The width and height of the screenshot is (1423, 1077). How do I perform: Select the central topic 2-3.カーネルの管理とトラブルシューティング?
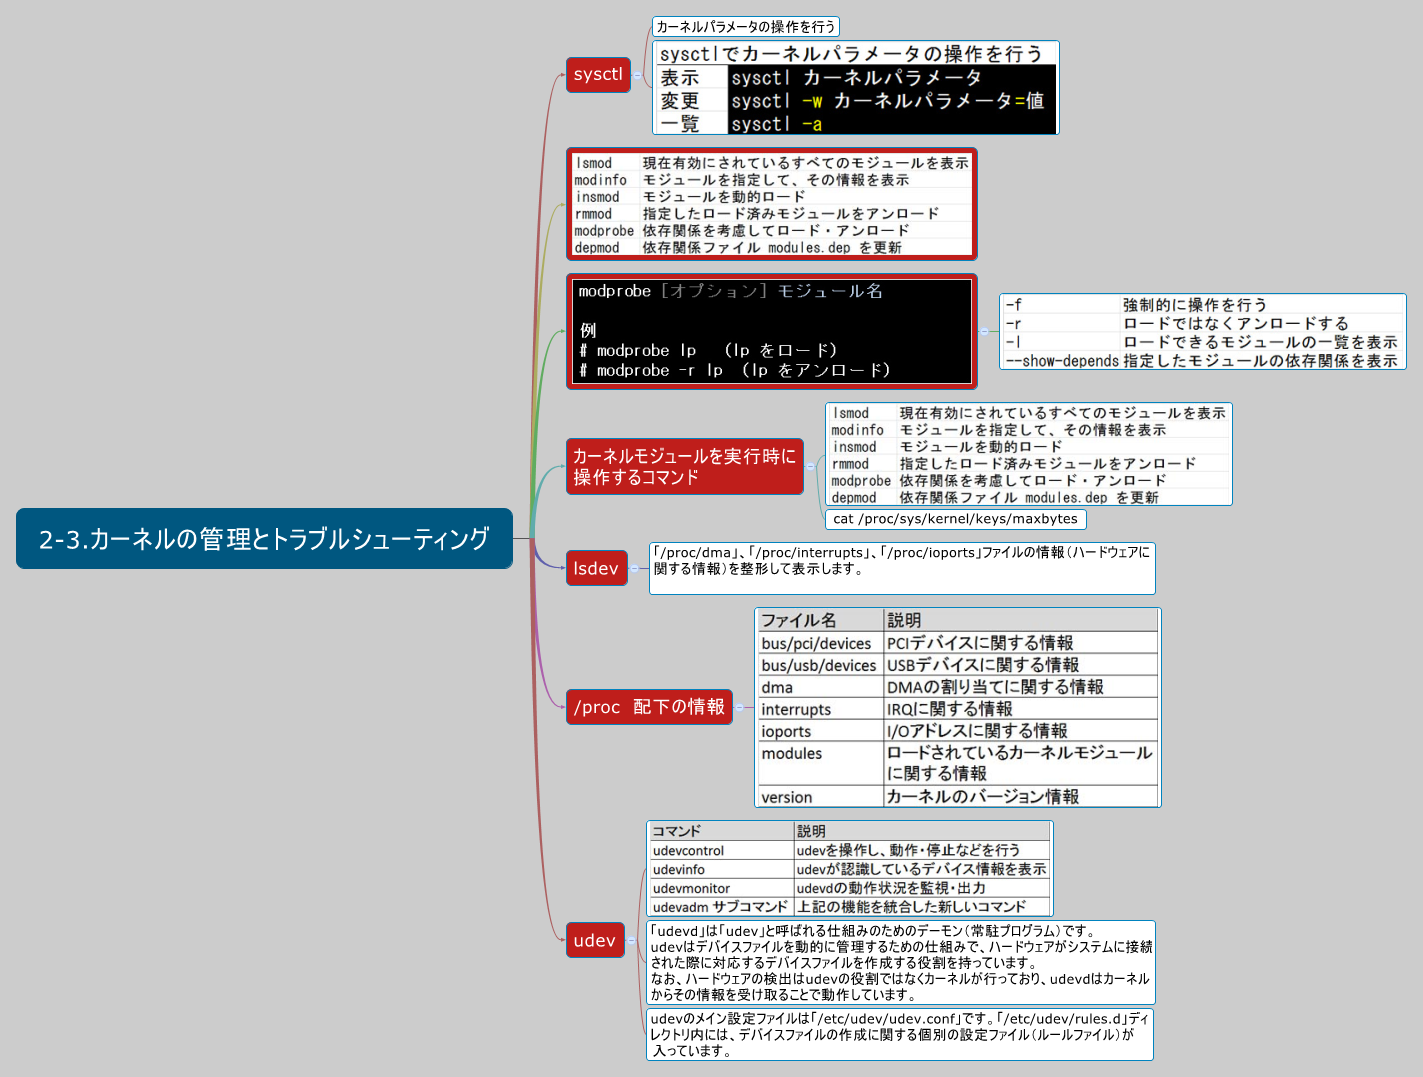(x=264, y=539)
